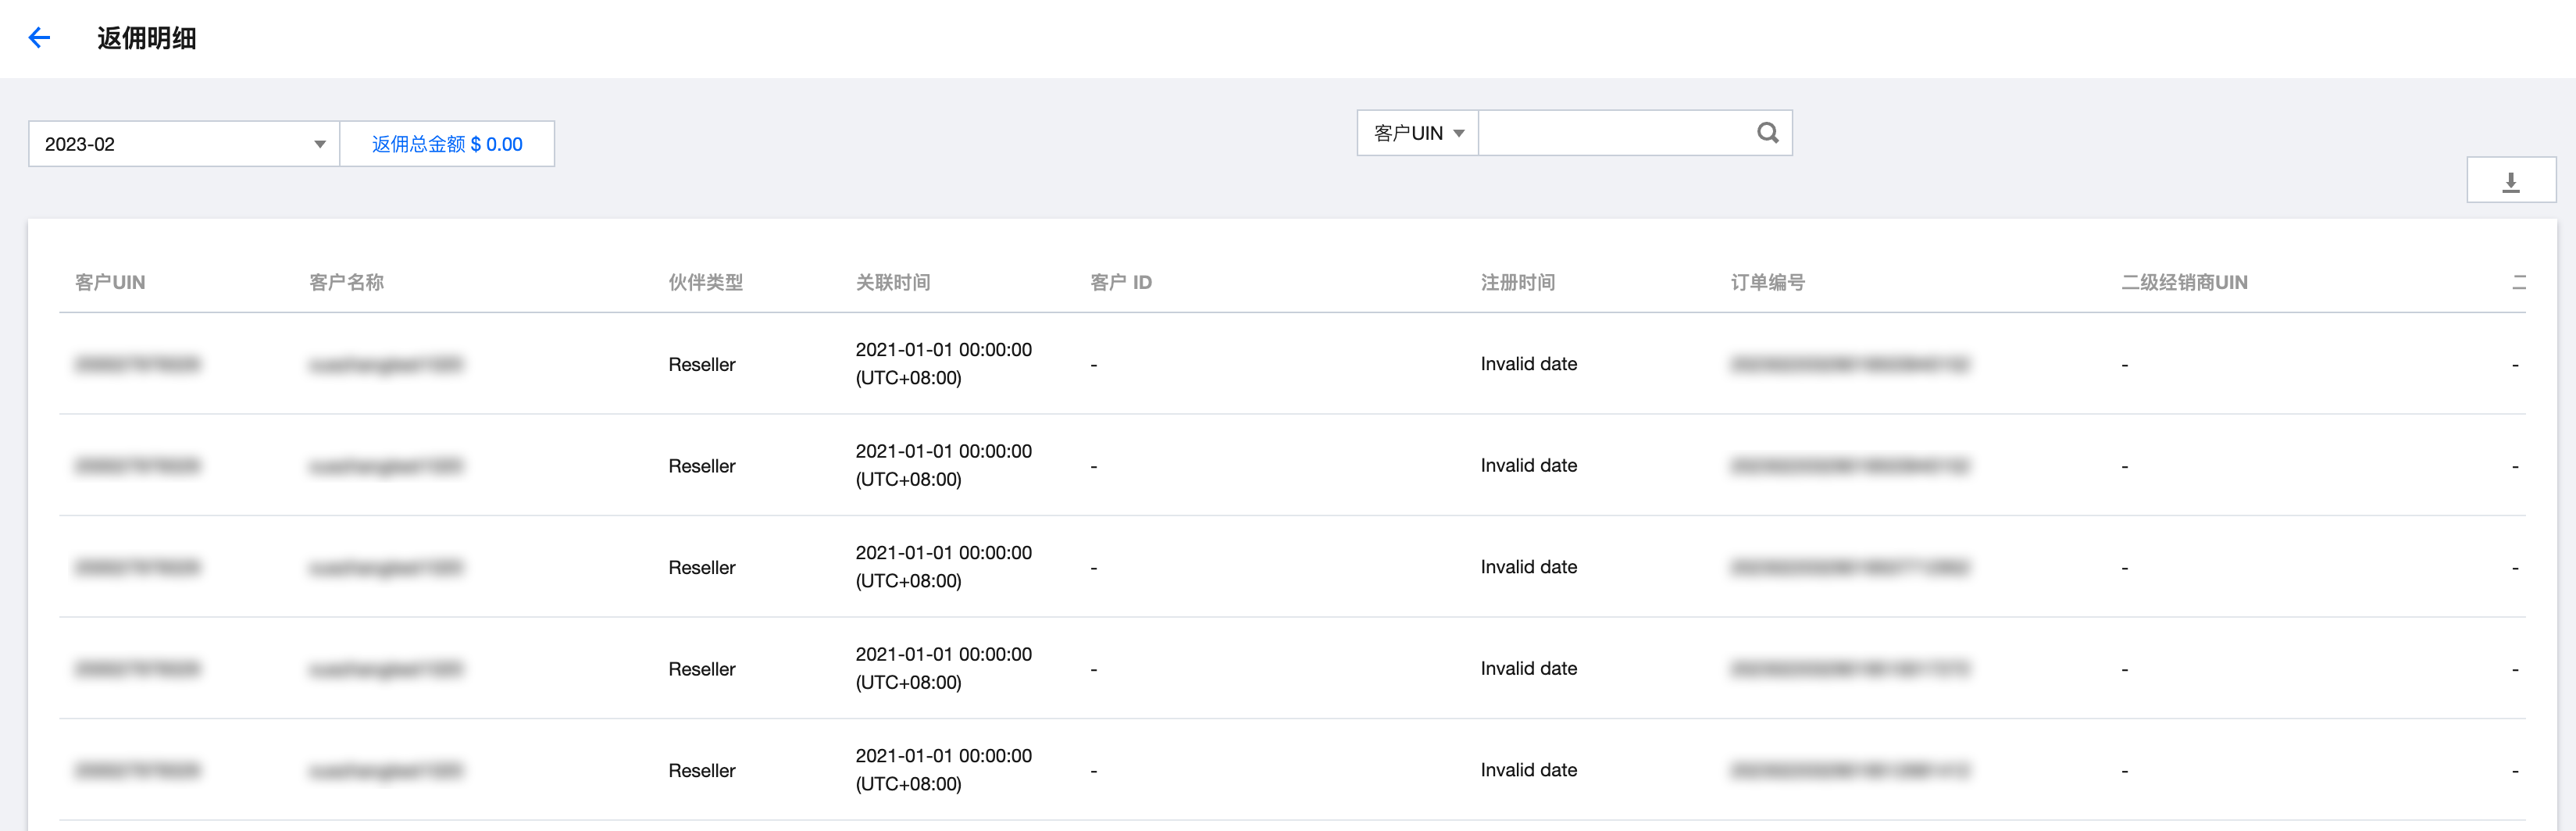The width and height of the screenshot is (2576, 831).
Task: Click the 客户UIN column header
Action: tap(110, 283)
